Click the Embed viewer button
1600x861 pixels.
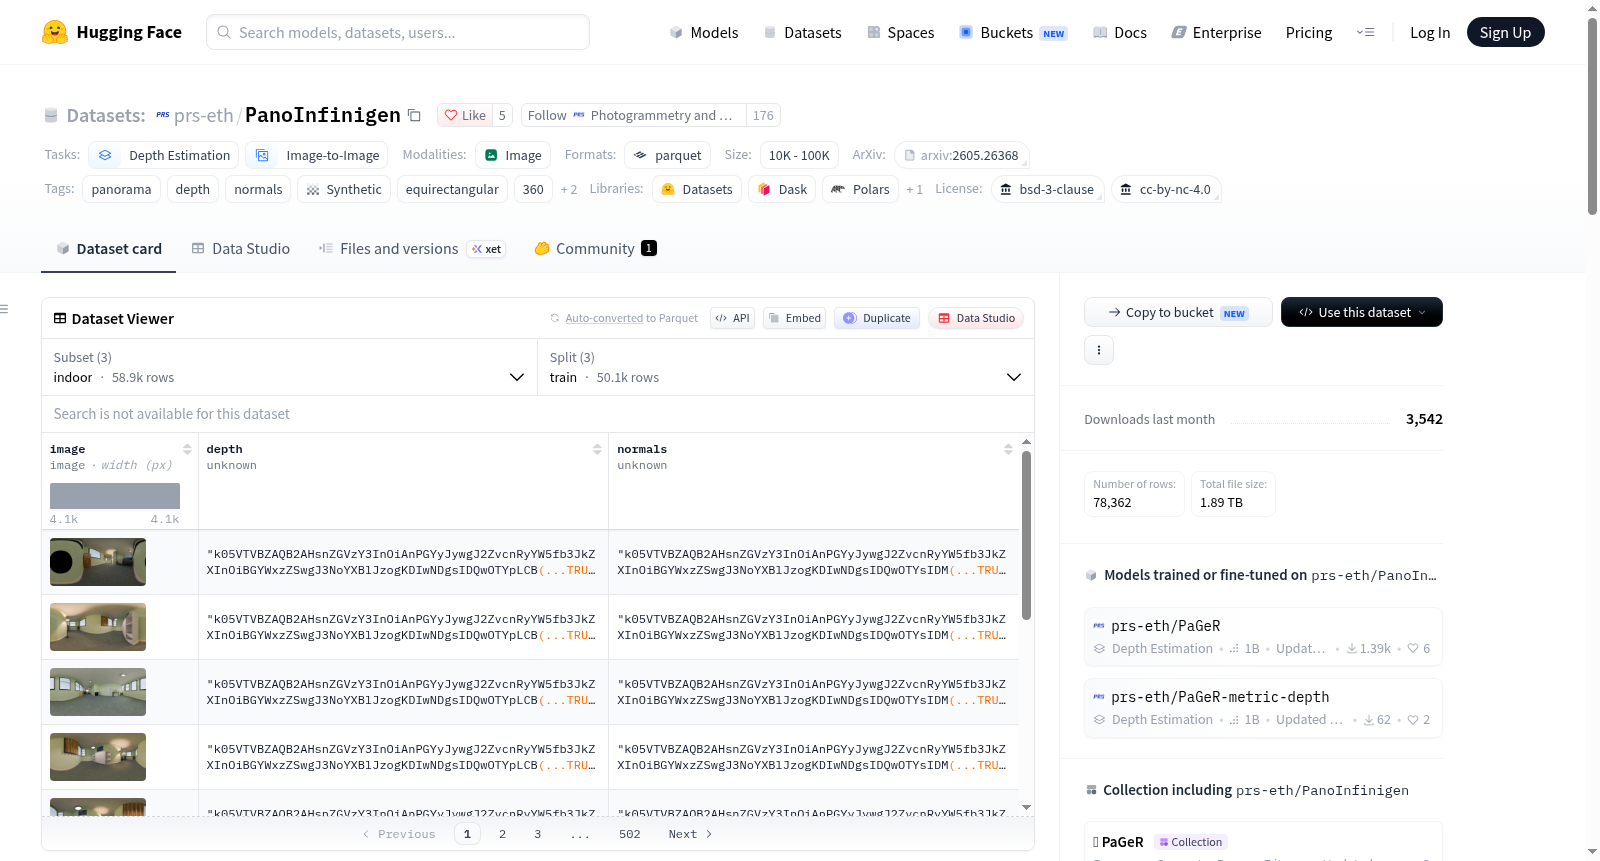point(795,318)
